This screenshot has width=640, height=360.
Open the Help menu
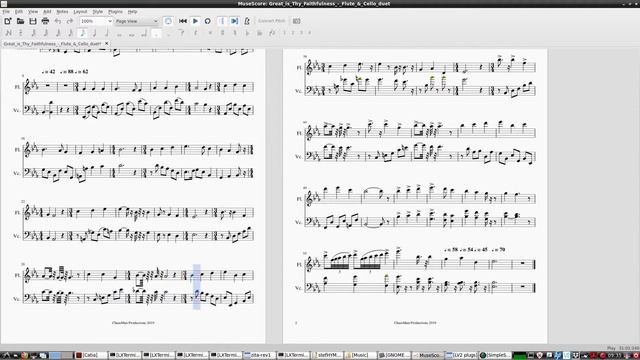(132, 12)
